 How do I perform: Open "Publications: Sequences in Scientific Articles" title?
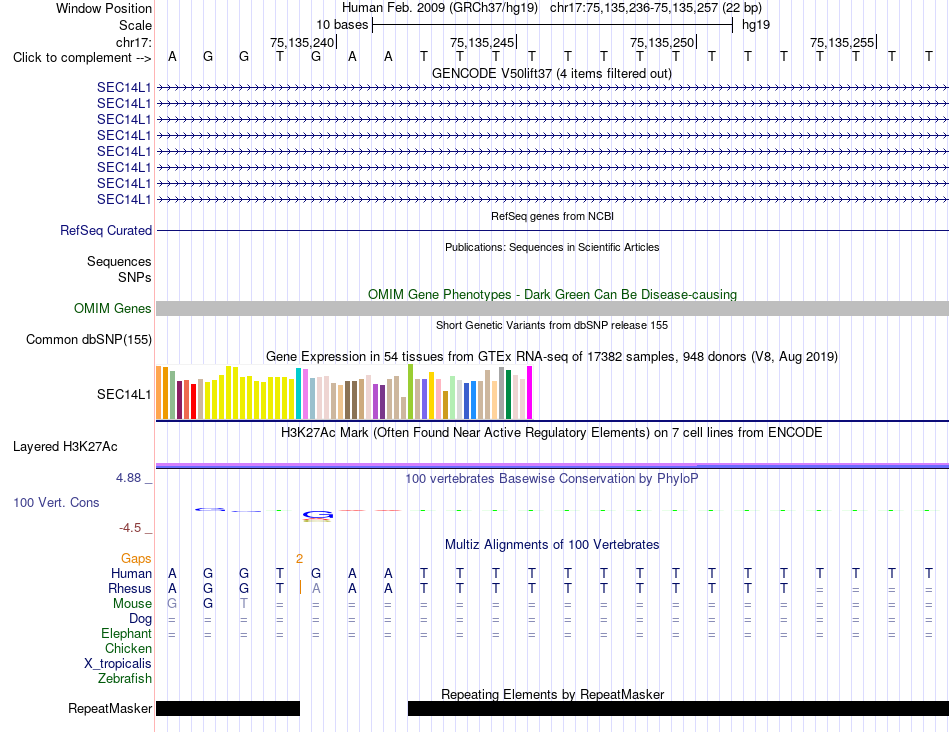tap(552, 247)
